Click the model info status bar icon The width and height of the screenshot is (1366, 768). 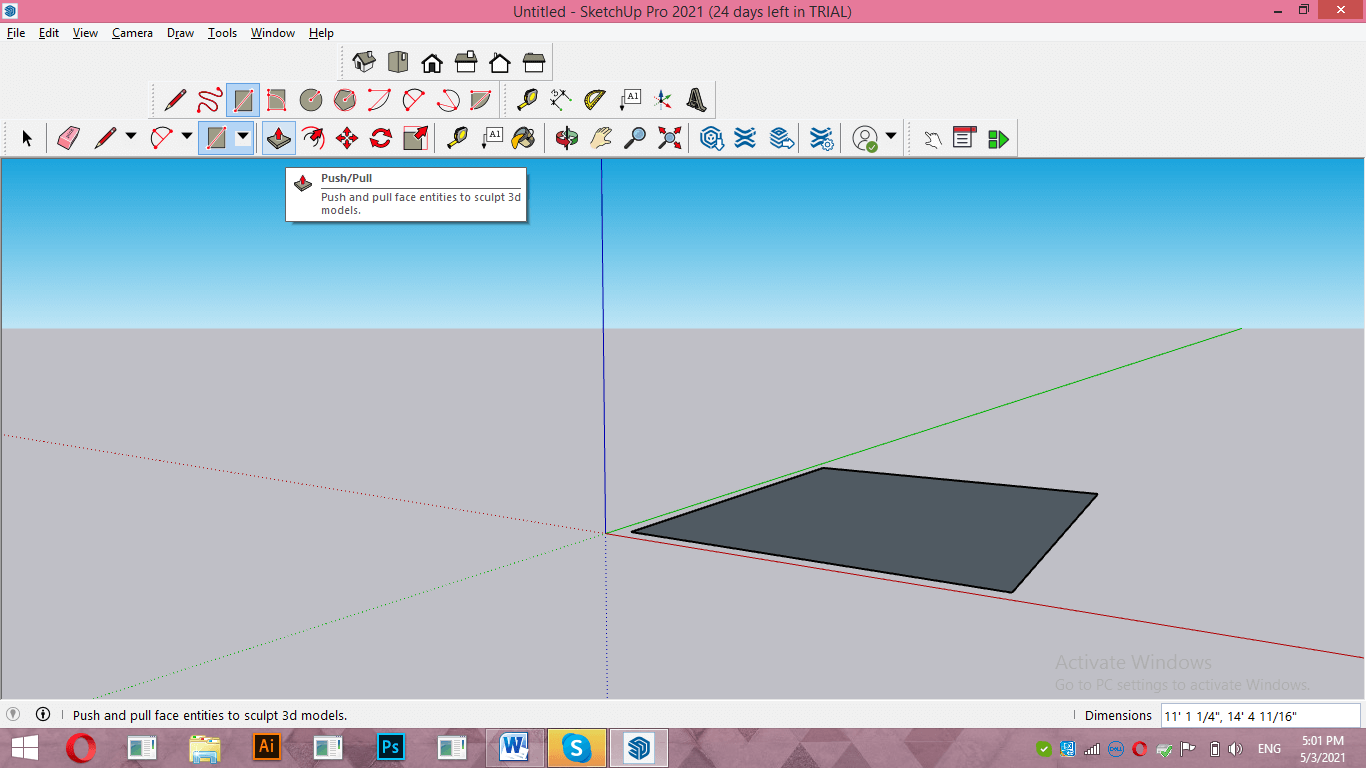click(43, 714)
